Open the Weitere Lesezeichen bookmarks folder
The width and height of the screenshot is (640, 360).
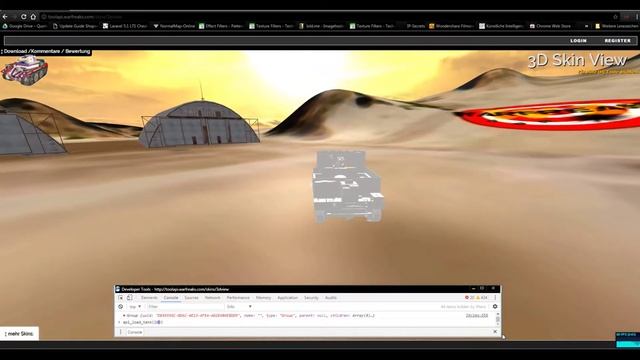(x=617, y=26)
